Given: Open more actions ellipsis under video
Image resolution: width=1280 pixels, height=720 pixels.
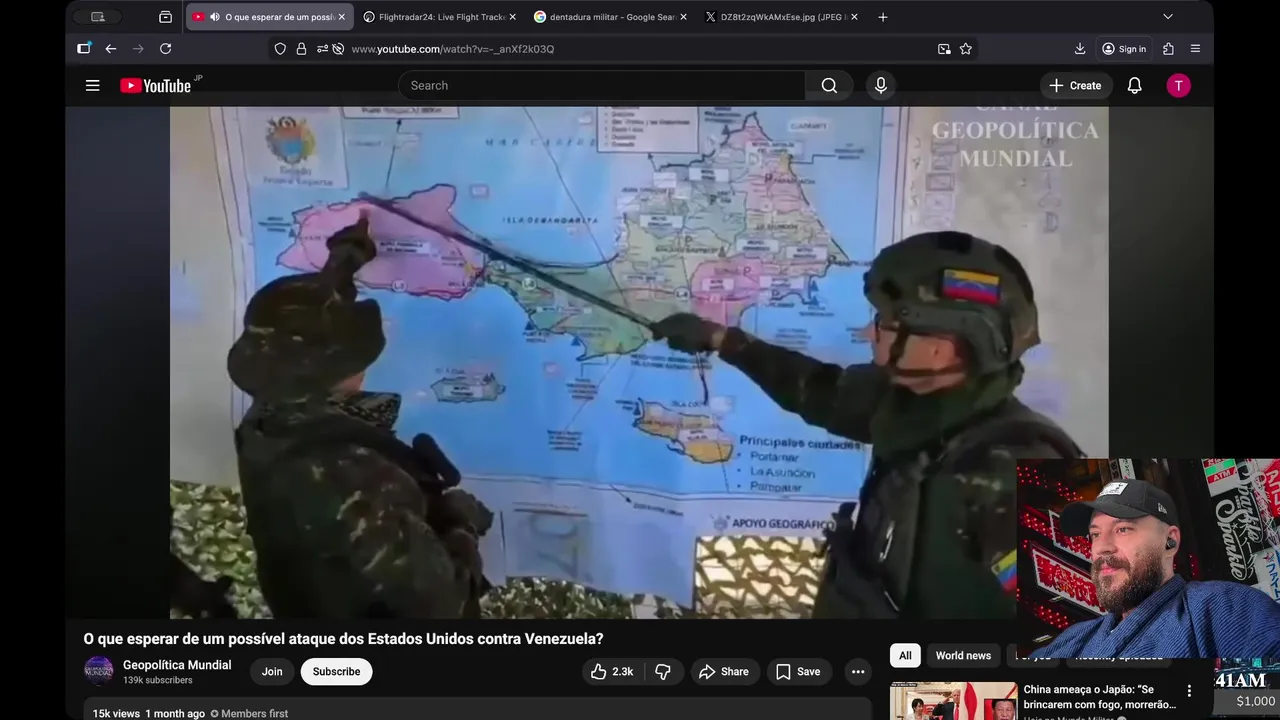Looking at the screenshot, I should 858,672.
